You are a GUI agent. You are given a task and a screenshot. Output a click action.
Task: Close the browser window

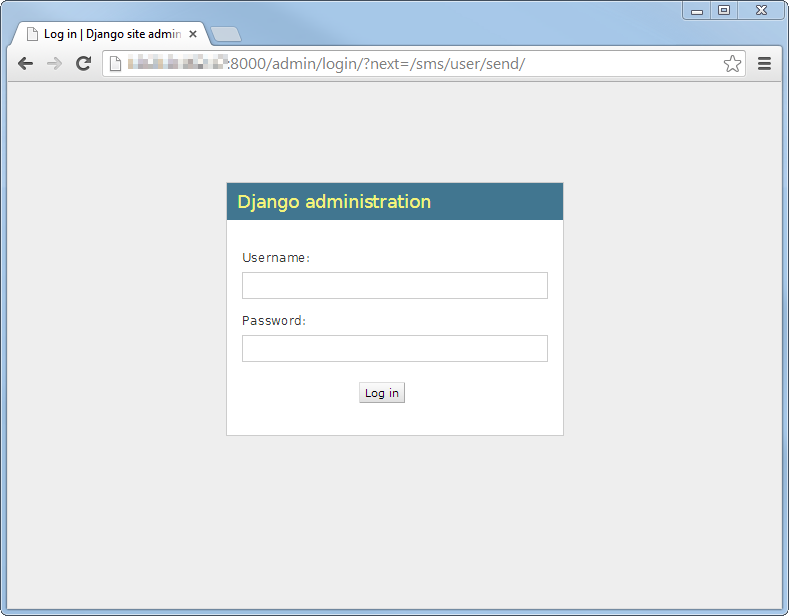pos(761,11)
